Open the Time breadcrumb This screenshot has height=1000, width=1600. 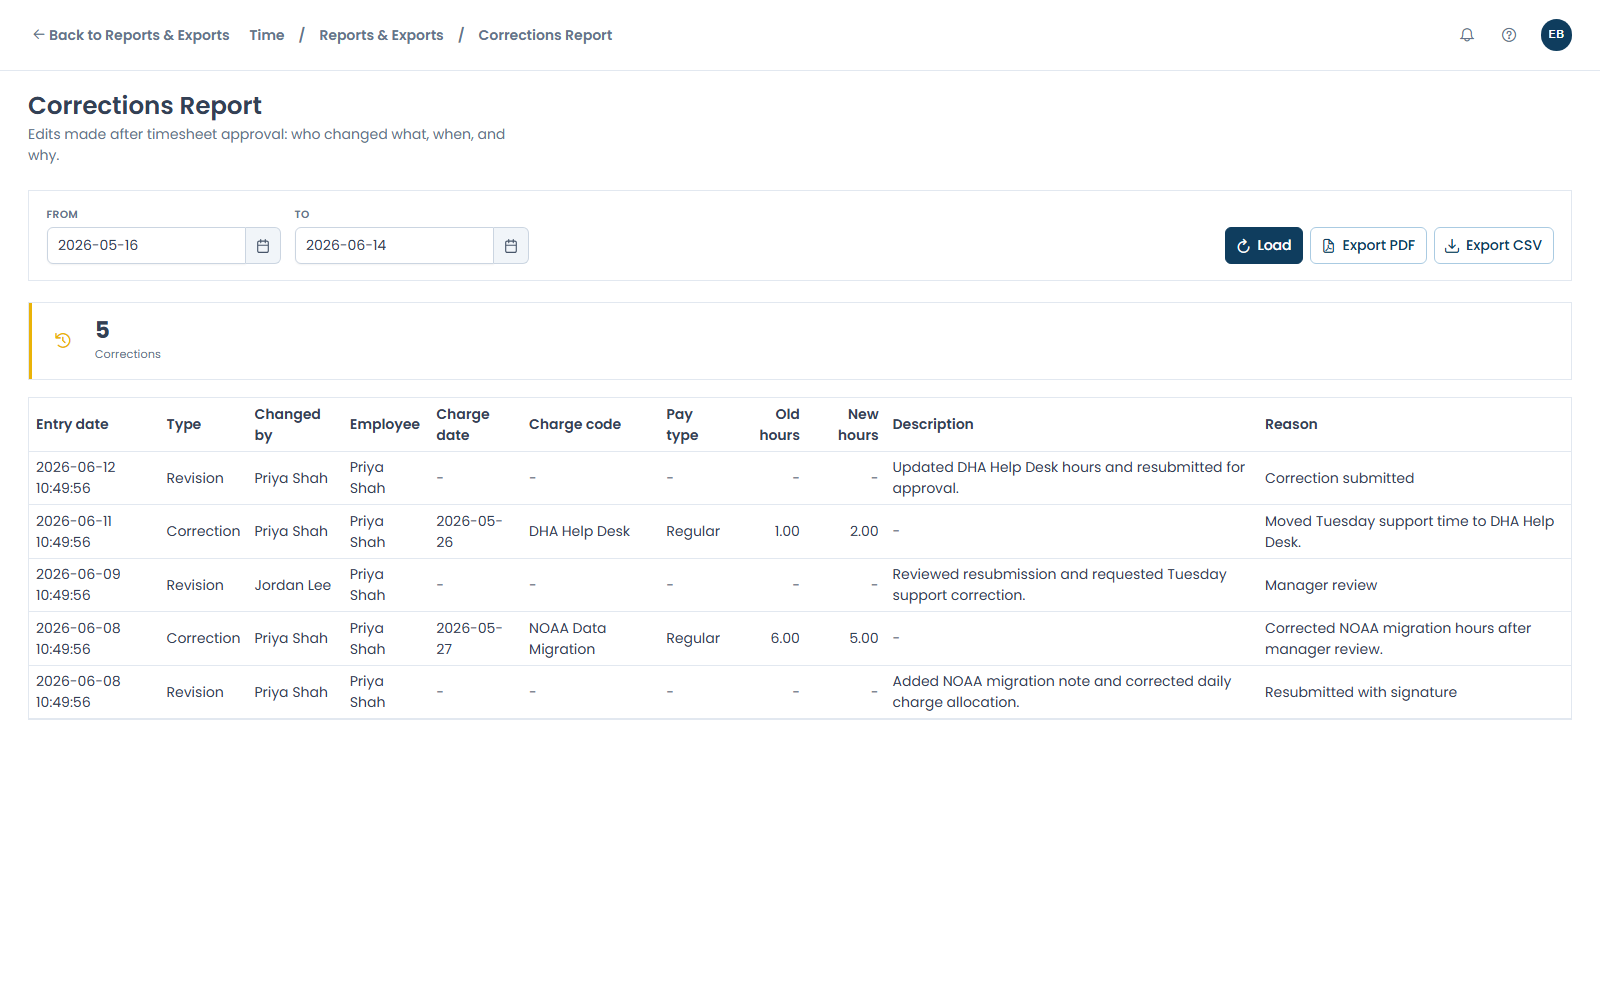tap(267, 35)
